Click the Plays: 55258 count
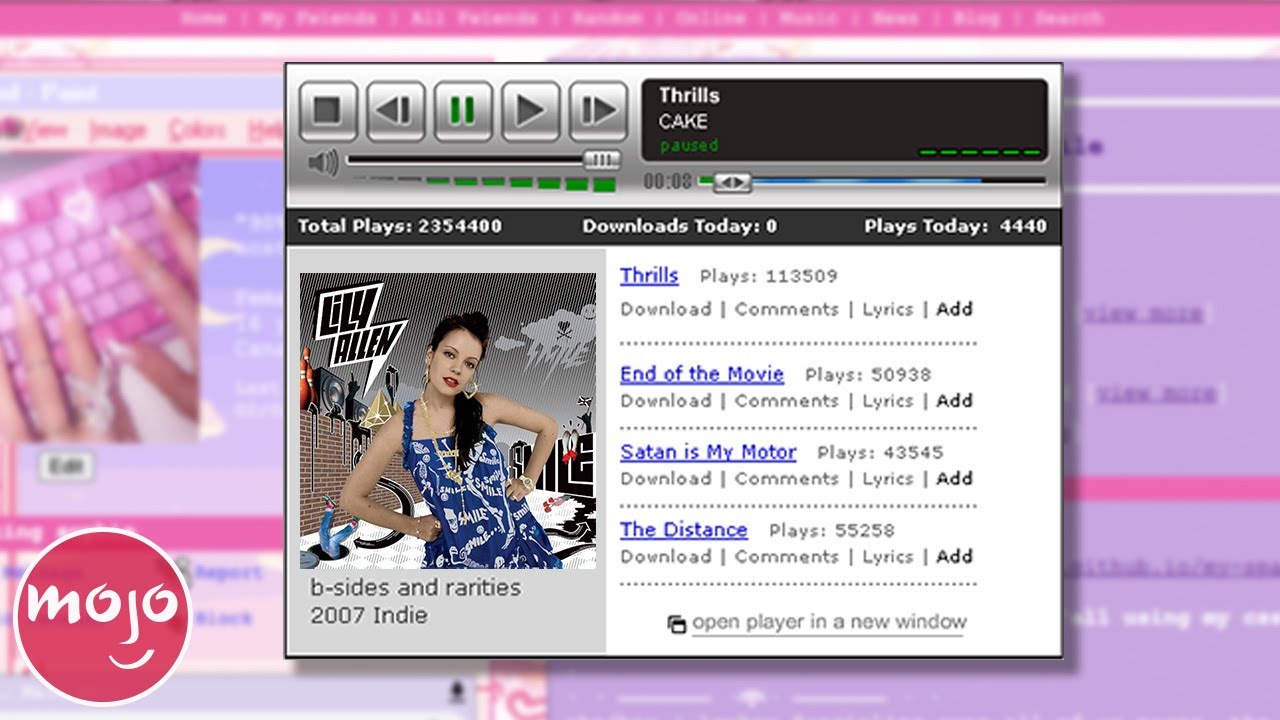The image size is (1280, 720). point(832,531)
